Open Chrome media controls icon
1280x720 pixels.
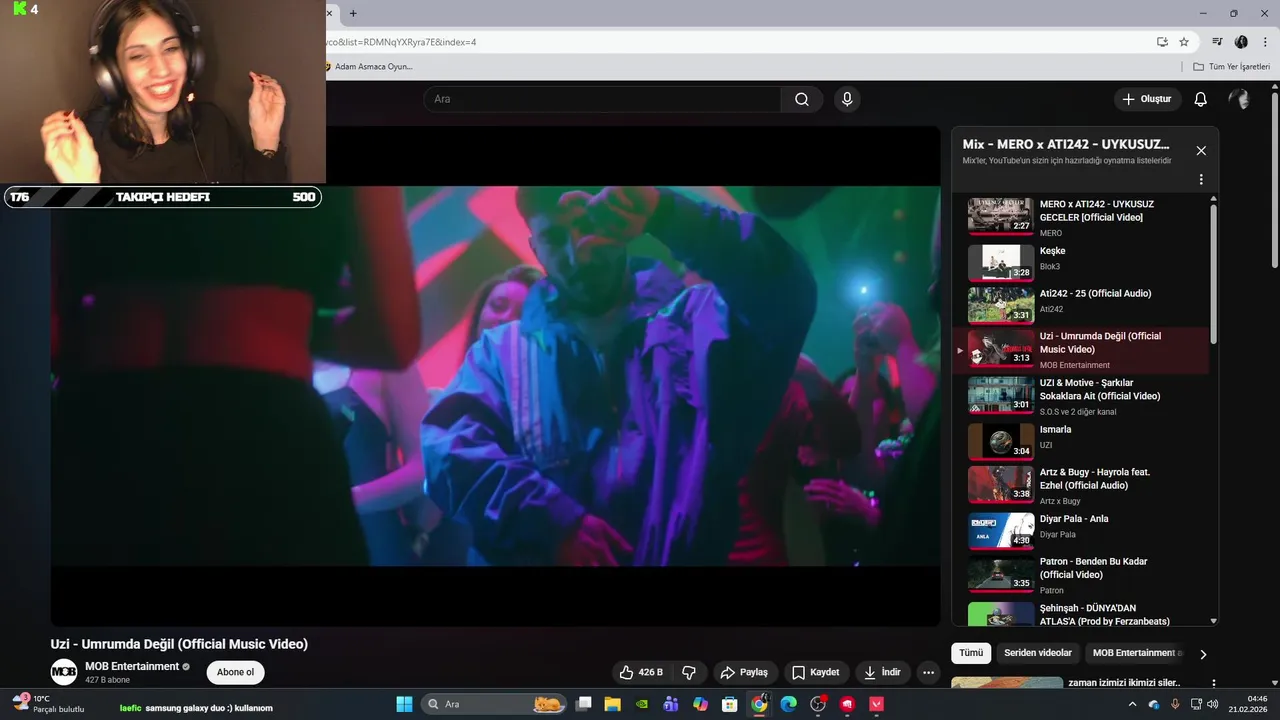tap(1217, 42)
